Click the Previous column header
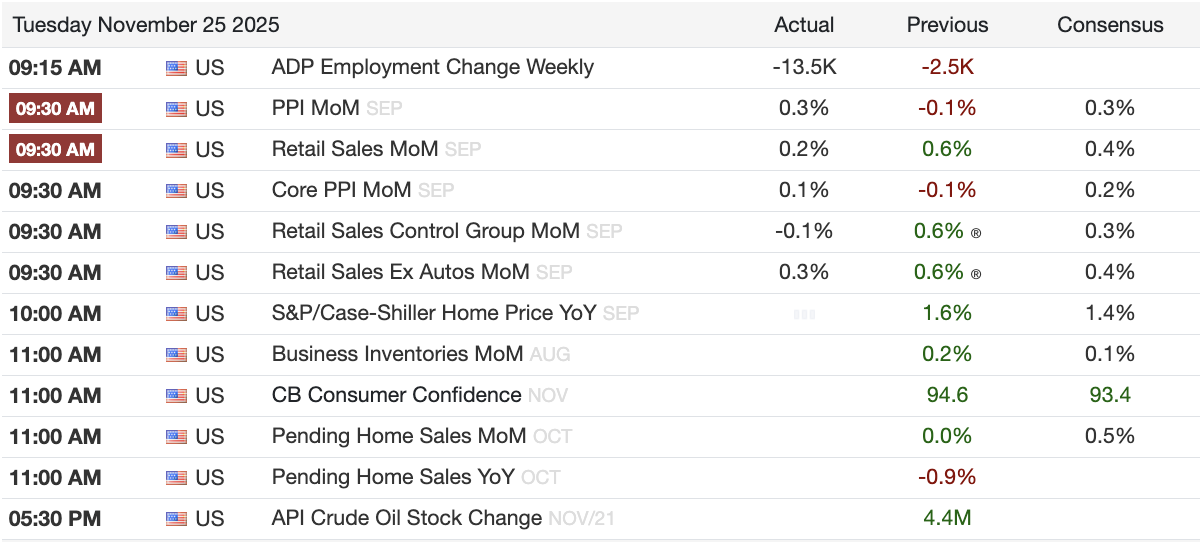Image resolution: width=1200 pixels, height=542 pixels. click(947, 25)
